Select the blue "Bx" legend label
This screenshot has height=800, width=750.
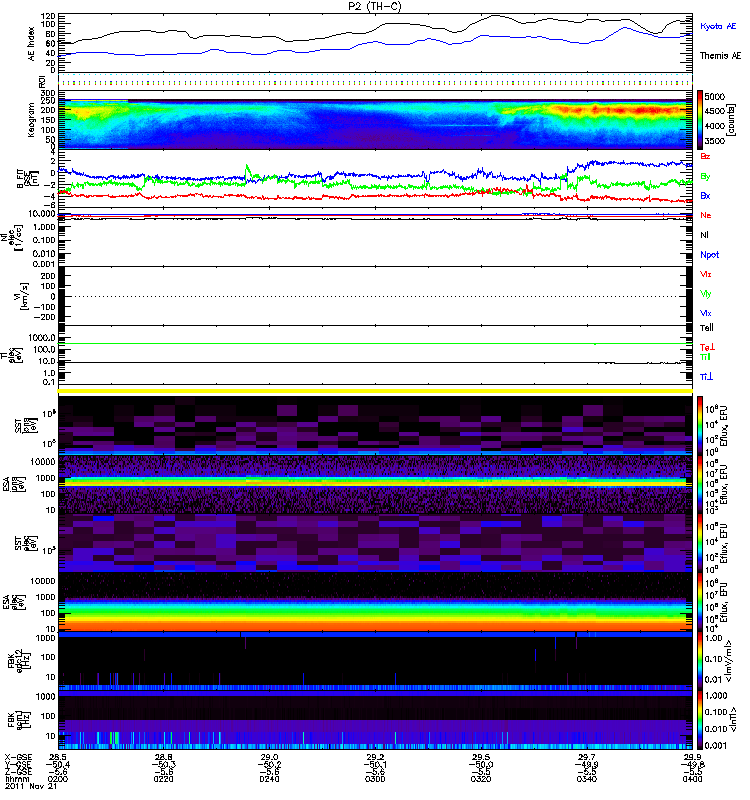[705, 196]
